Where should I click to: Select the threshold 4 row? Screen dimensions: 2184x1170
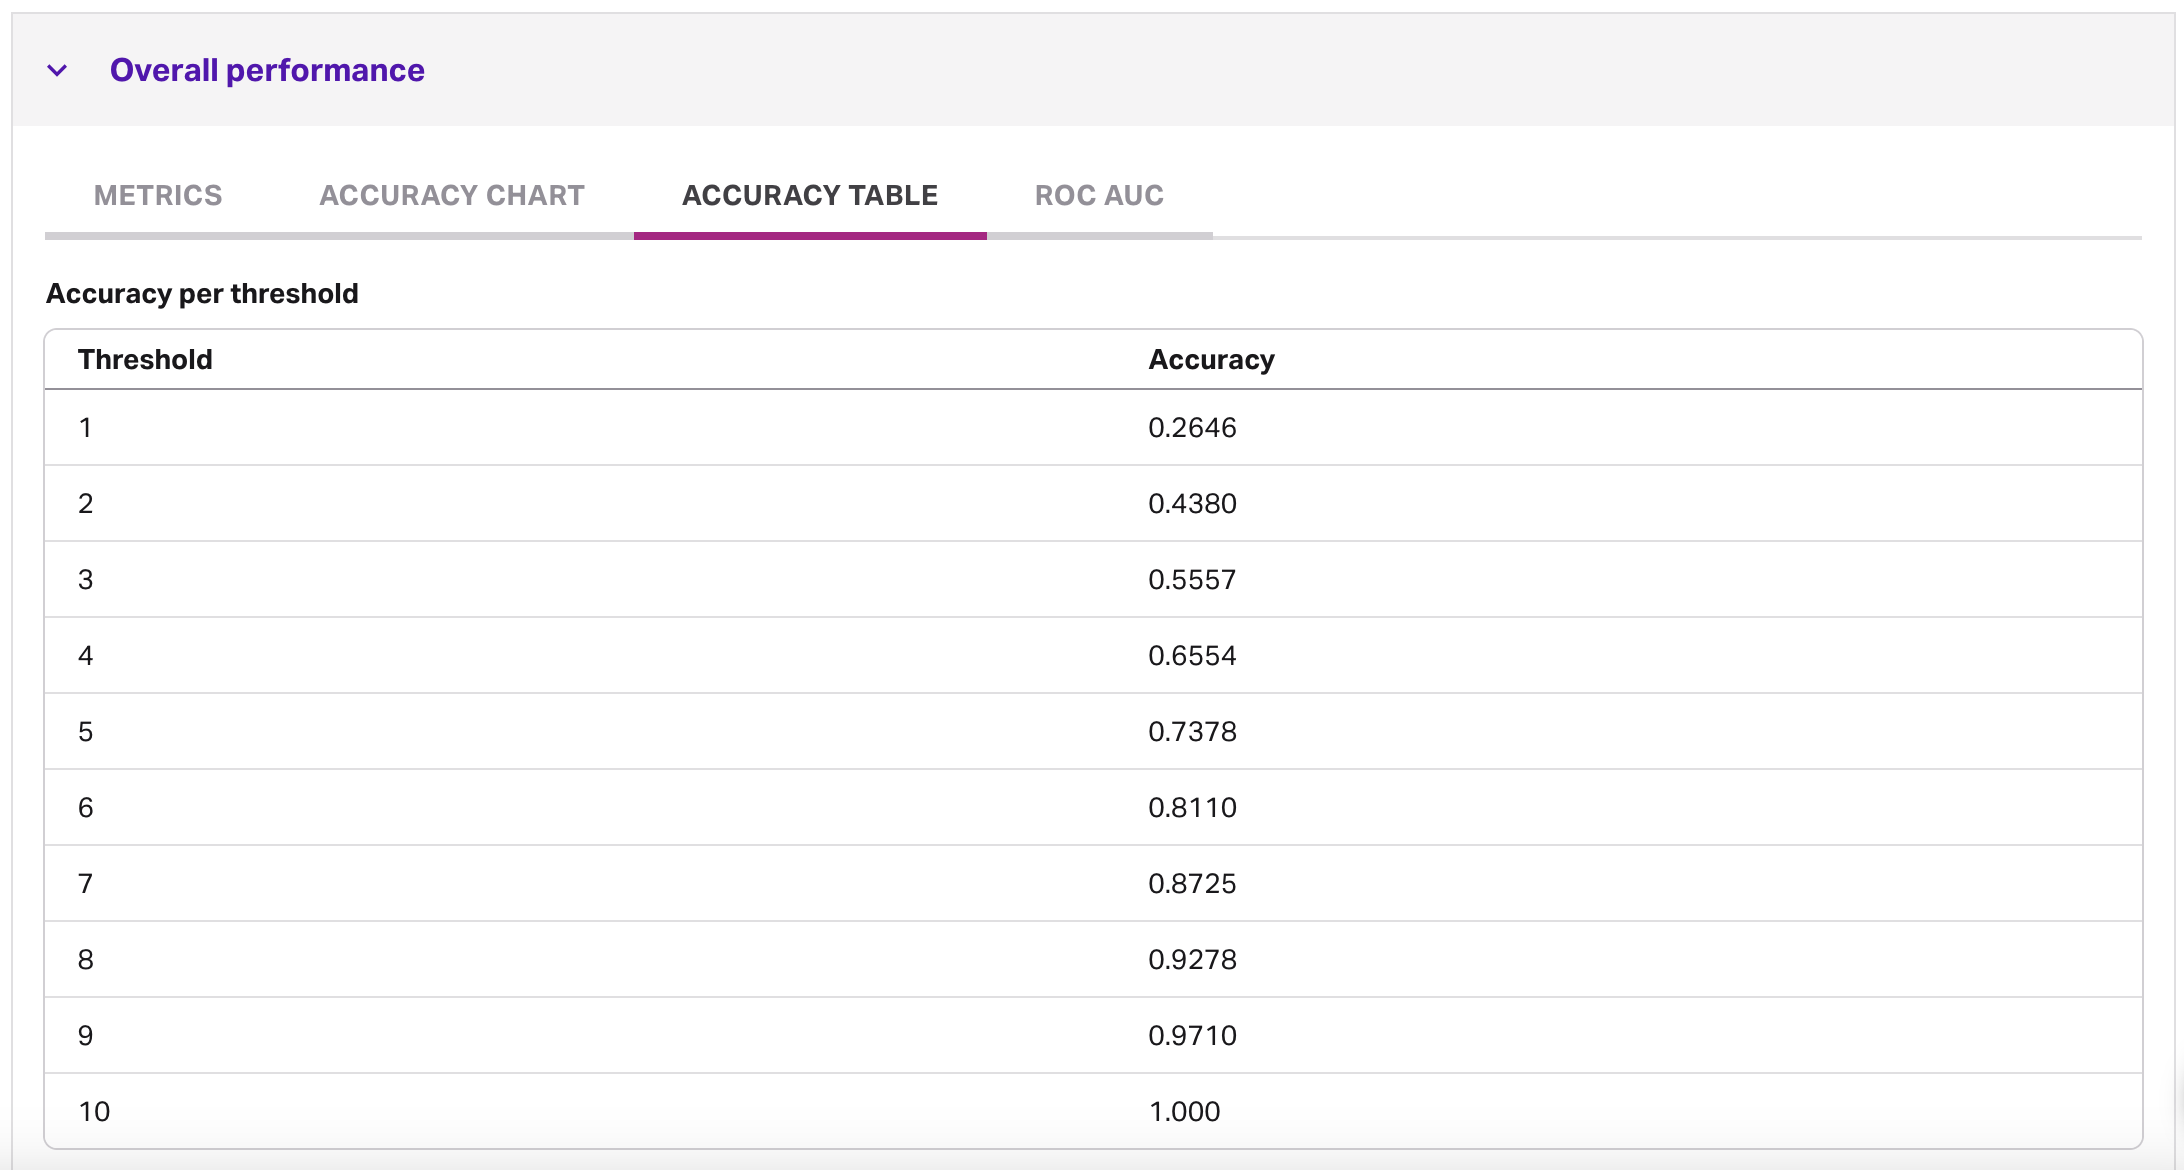(86, 656)
